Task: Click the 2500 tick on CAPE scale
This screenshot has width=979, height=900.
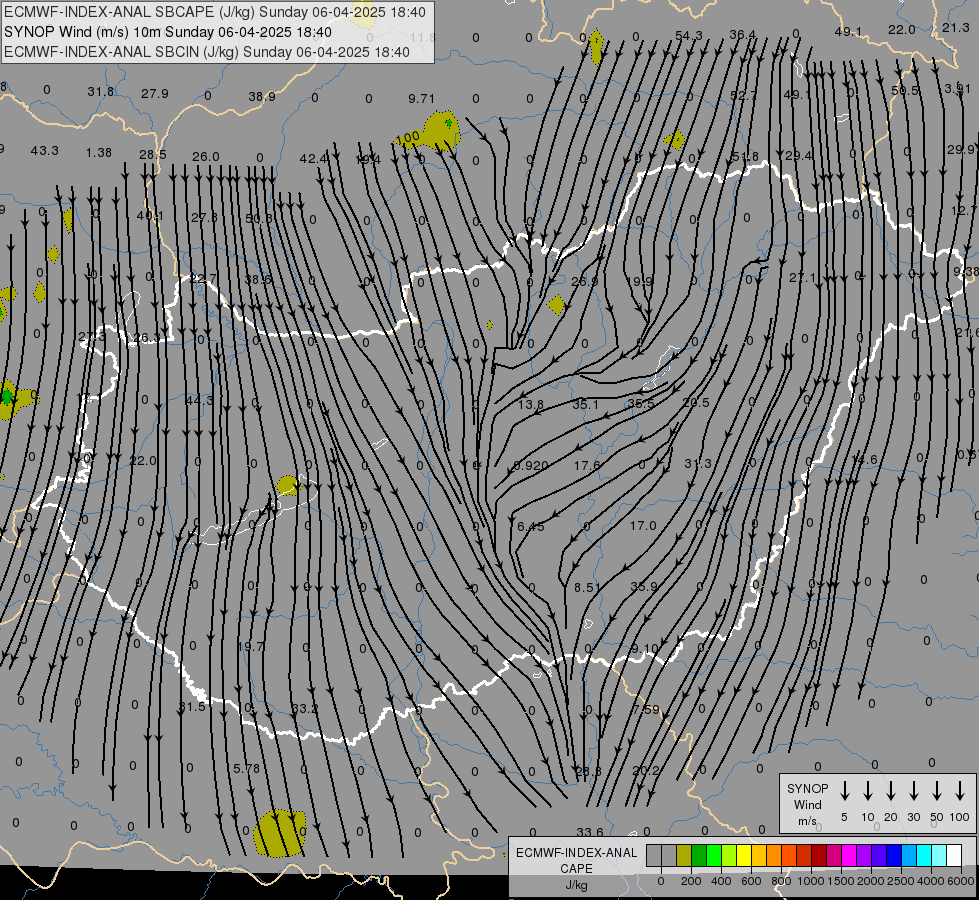Action: click(x=901, y=881)
